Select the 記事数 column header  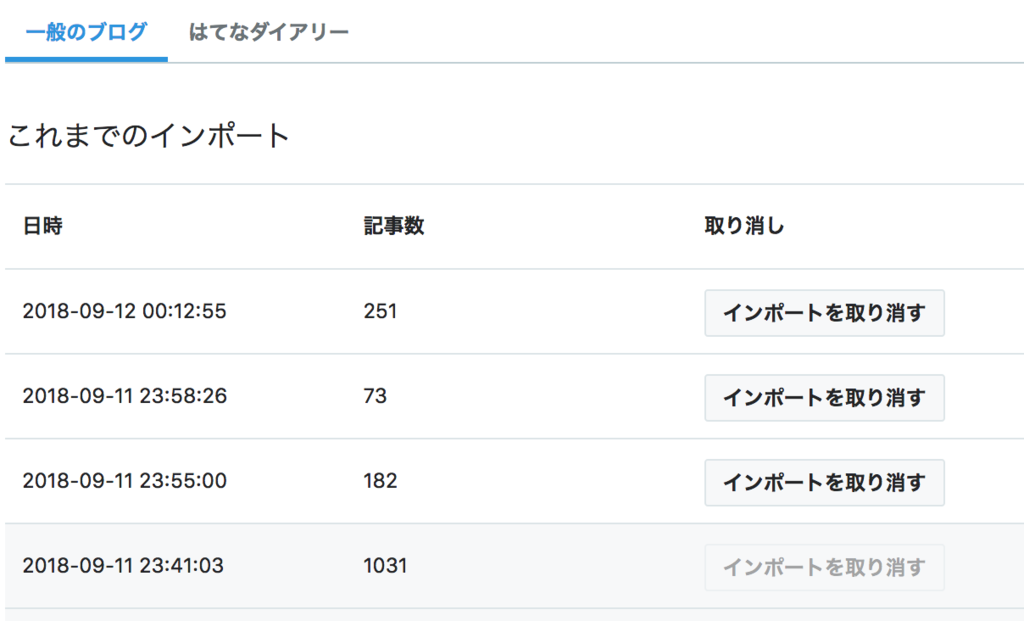tap(394, 226)
